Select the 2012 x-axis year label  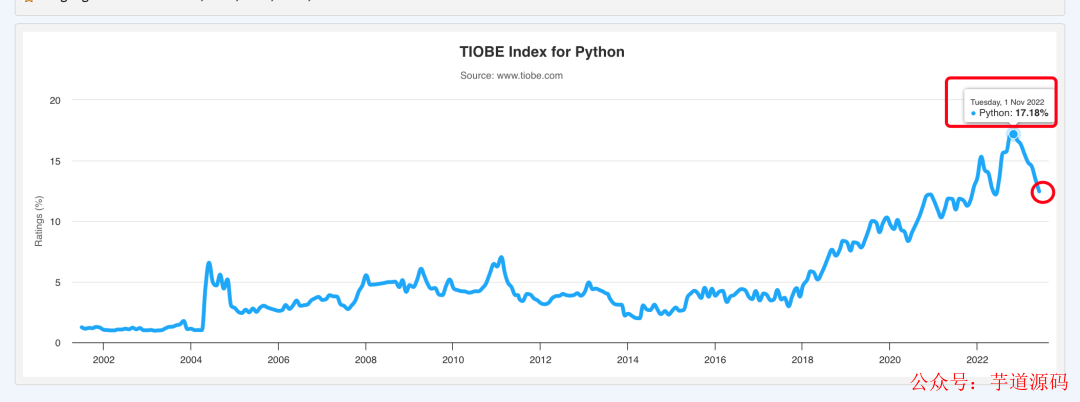coord(540,360)
